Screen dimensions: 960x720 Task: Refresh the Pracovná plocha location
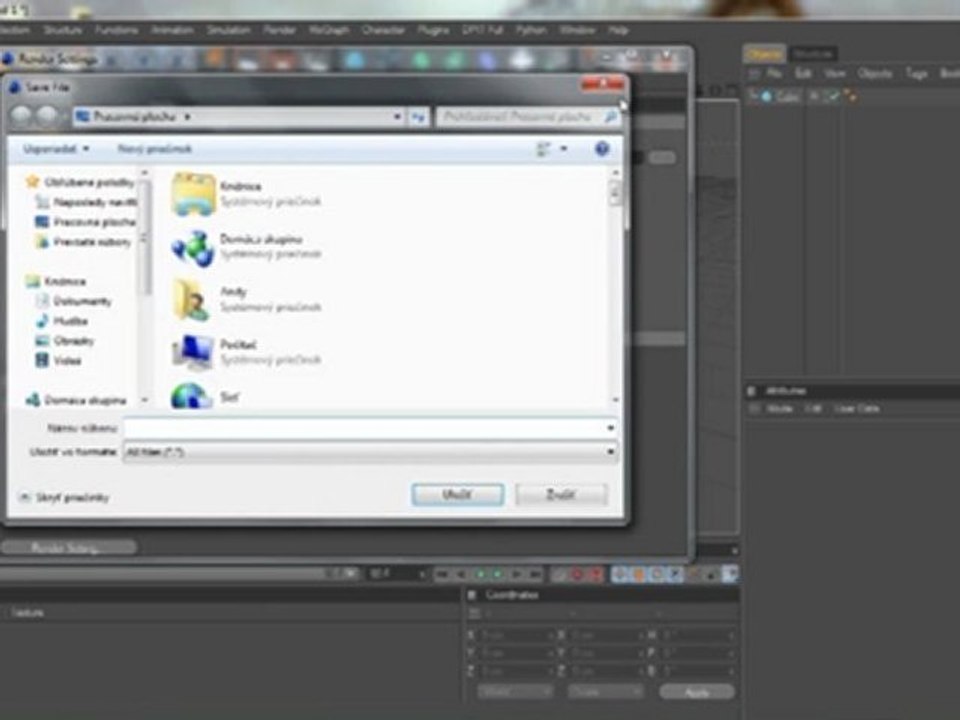pyautogui.click(x=419, y=116)
